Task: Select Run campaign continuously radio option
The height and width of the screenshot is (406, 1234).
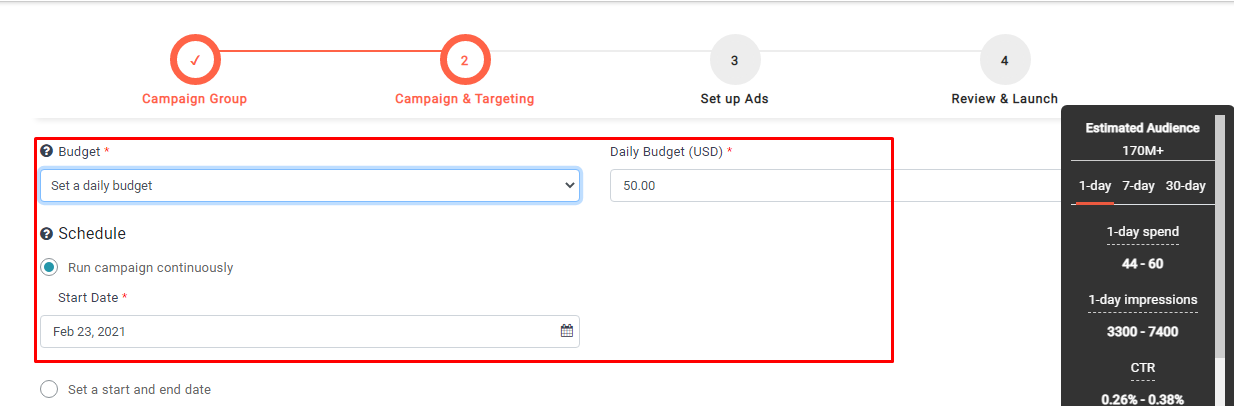Action: [x=50, y=267]
